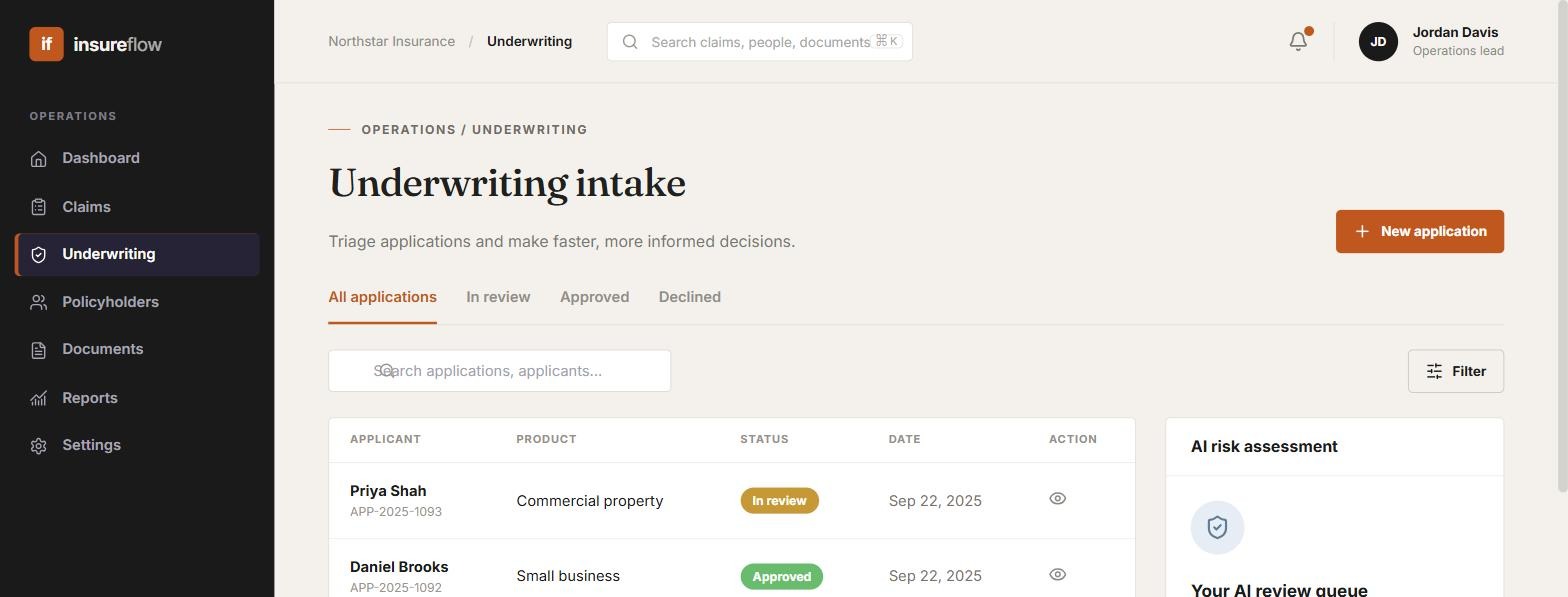Viewport: 1568px width, 597px height.
Task: Click the insureflow logo icon
Action: (46, 44)
